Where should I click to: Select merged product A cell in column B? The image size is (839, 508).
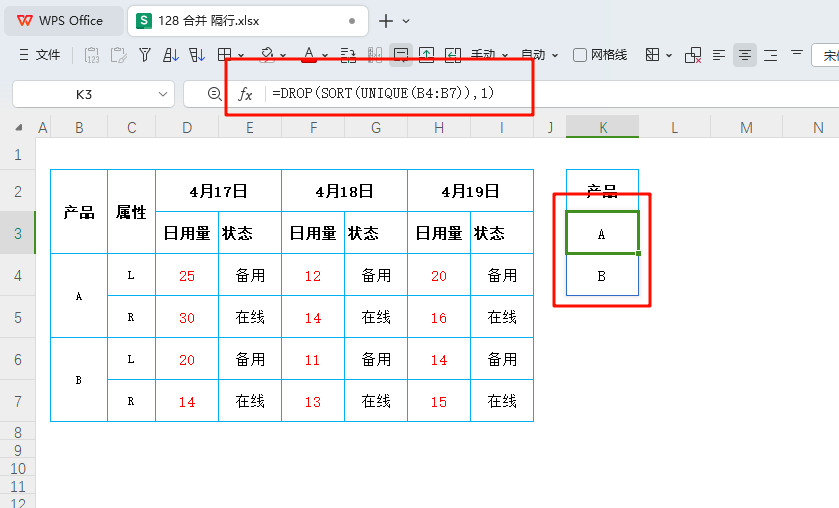[79, 296]
